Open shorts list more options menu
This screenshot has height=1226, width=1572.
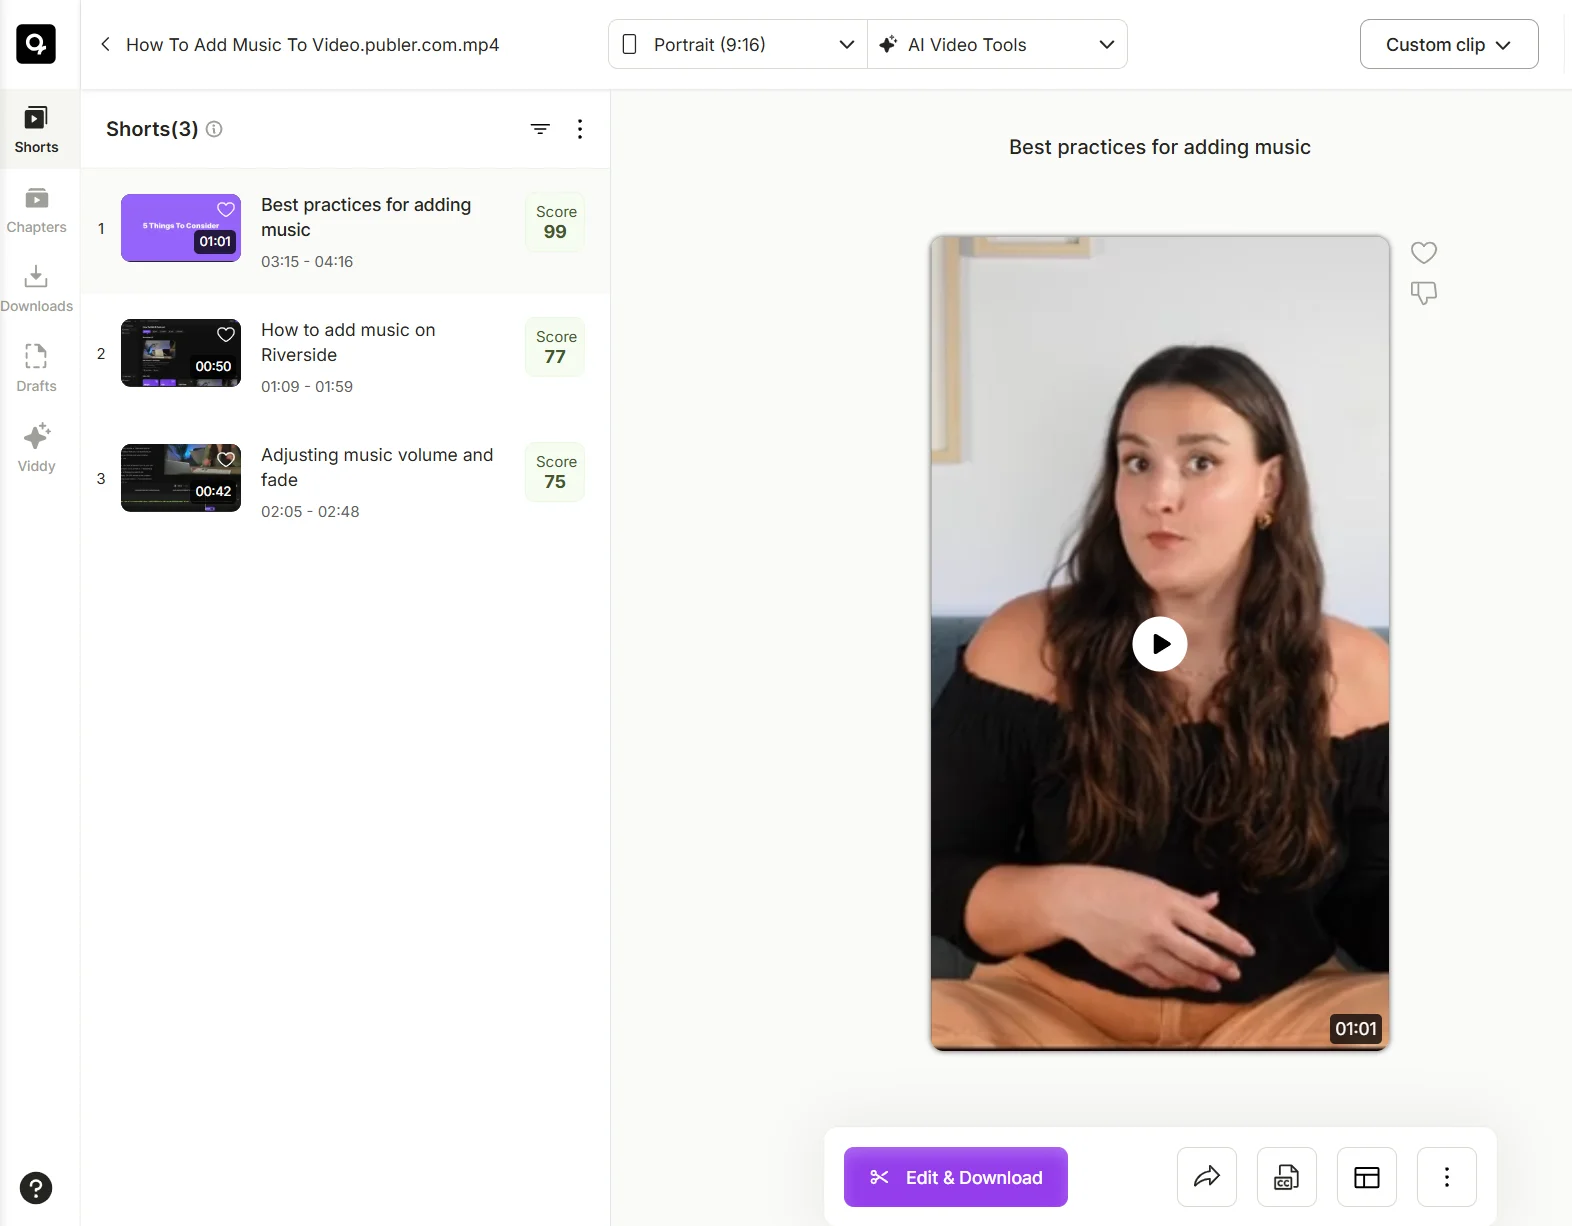point(580,129)
